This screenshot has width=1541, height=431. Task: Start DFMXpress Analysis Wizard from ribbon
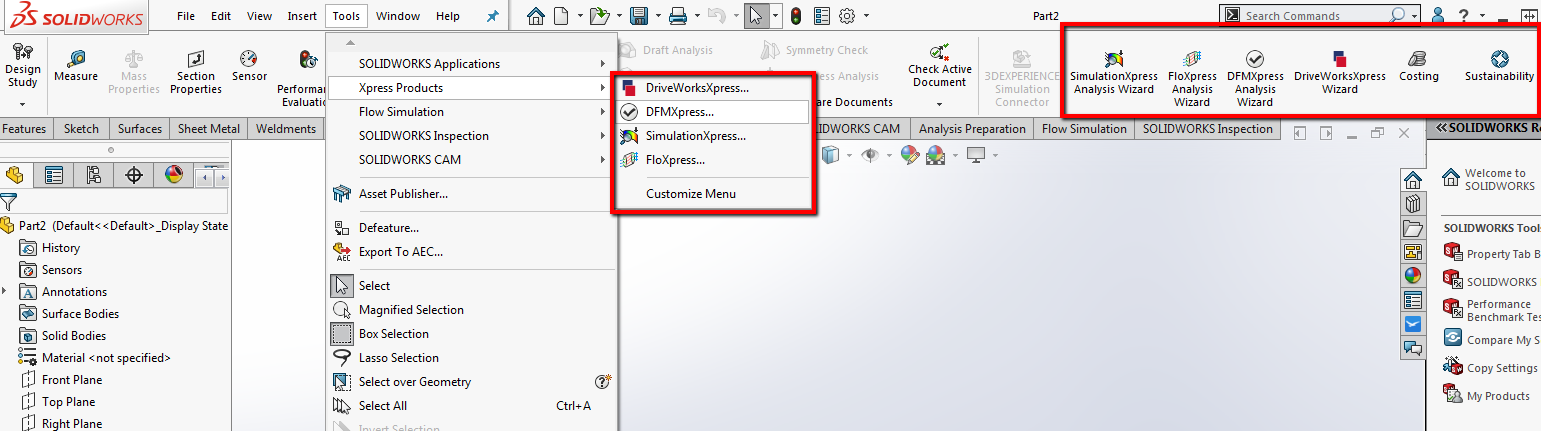(x=1255, y=78)
